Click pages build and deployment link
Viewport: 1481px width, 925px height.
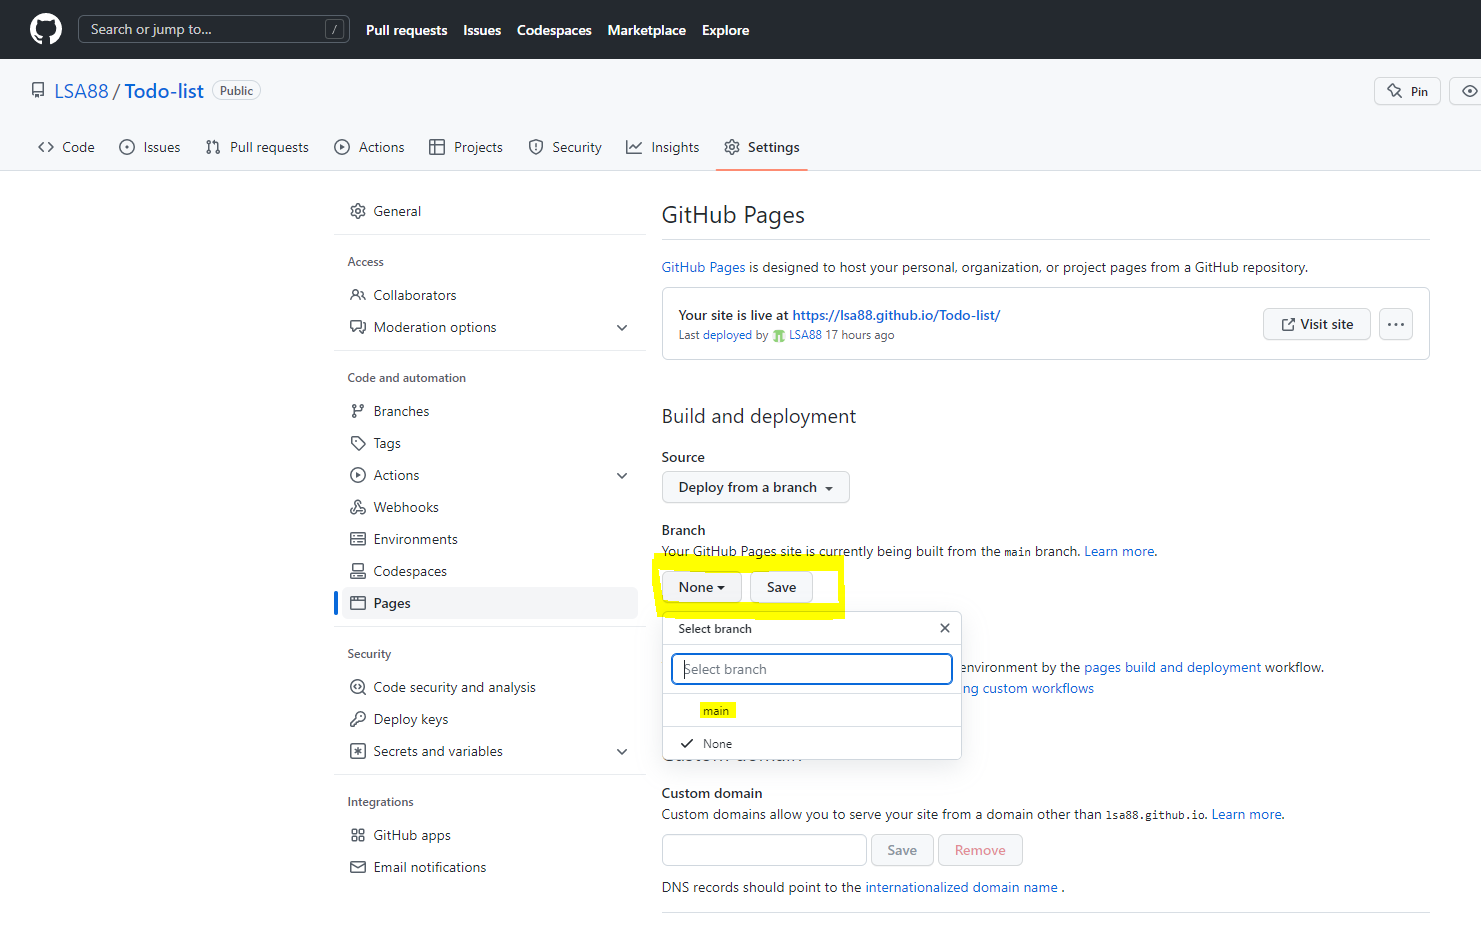click(x=1172, y=667)
